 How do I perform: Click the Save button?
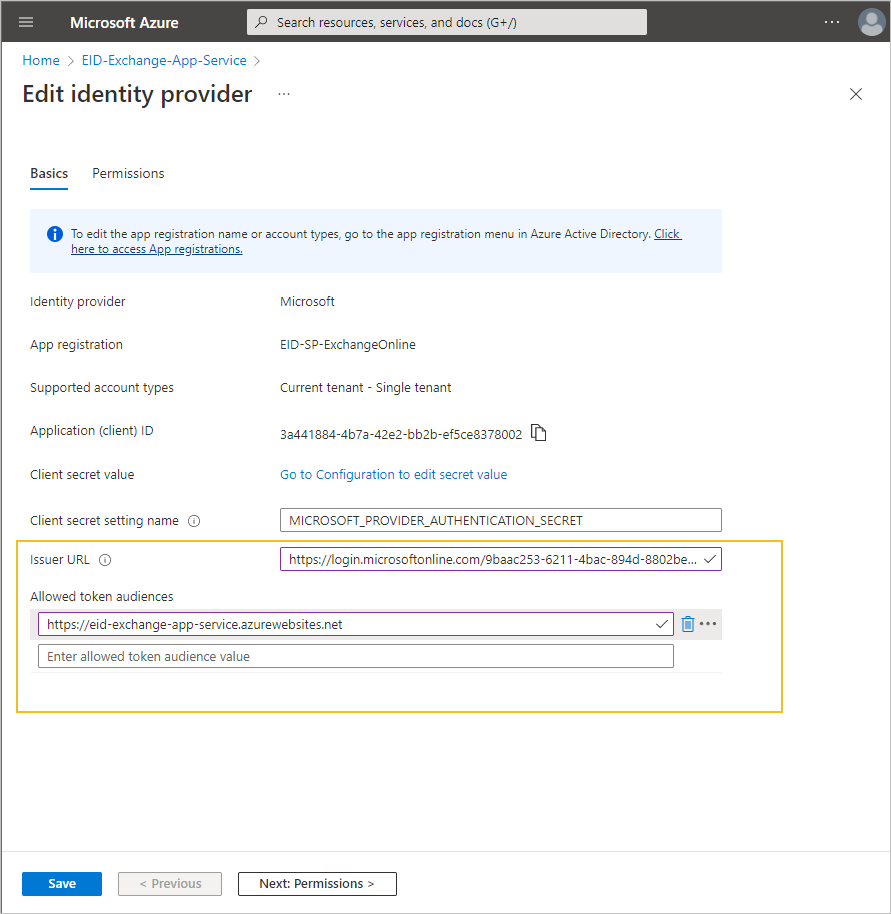point(62,883)
